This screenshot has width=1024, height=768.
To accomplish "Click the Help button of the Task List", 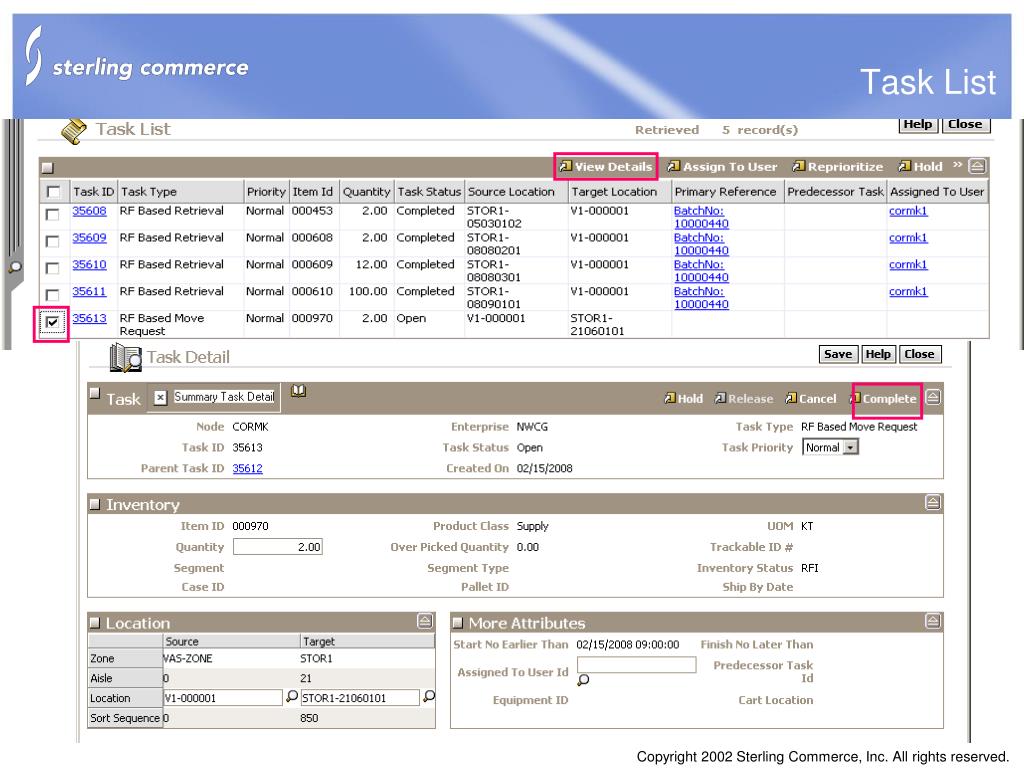I will point(918,124).
